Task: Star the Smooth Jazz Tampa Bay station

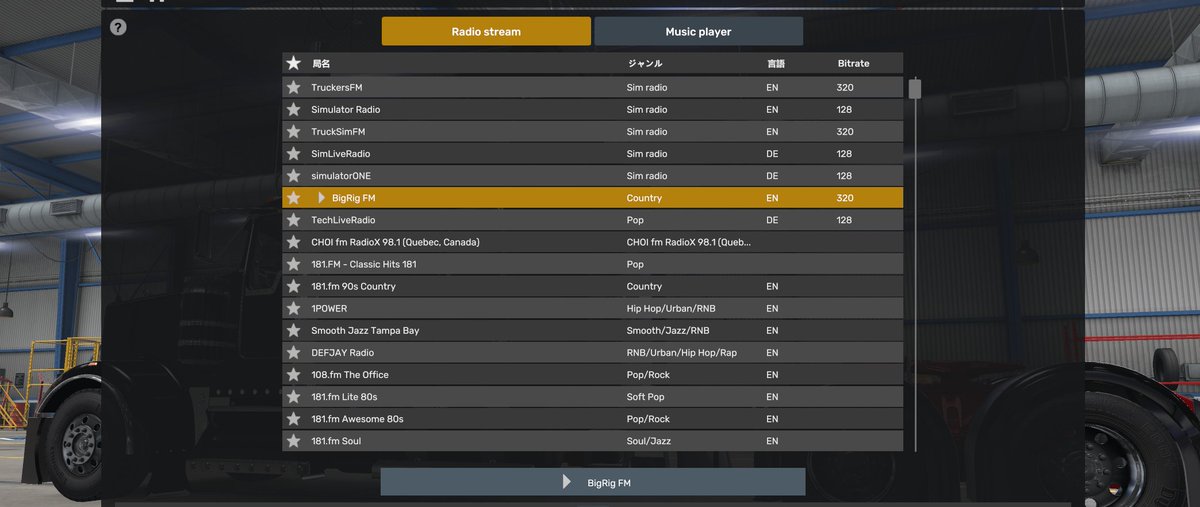Action: 293,330
